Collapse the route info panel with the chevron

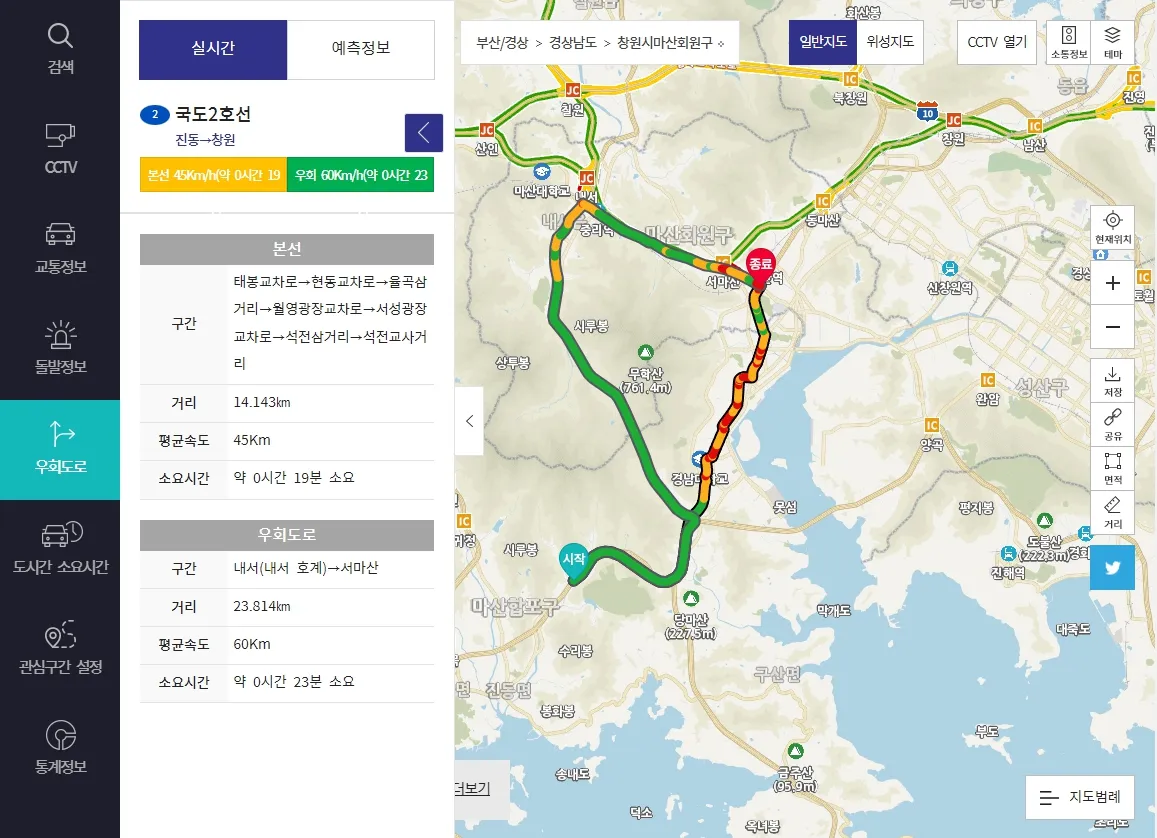tap(469, 421)
